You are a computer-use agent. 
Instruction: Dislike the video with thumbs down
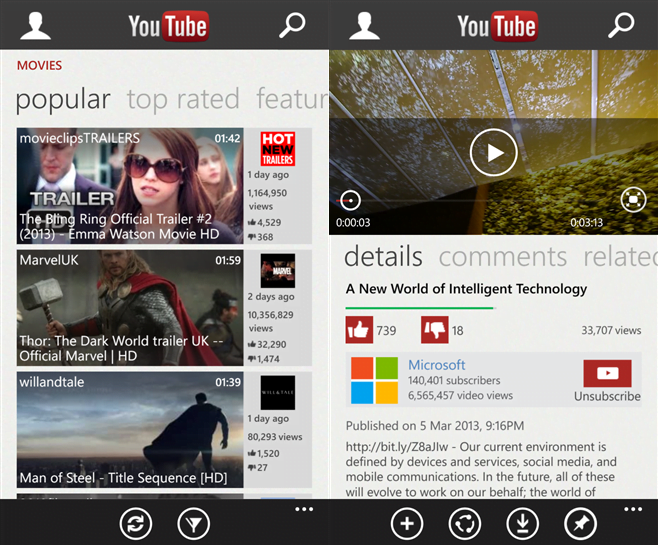(x=435, y=330)
